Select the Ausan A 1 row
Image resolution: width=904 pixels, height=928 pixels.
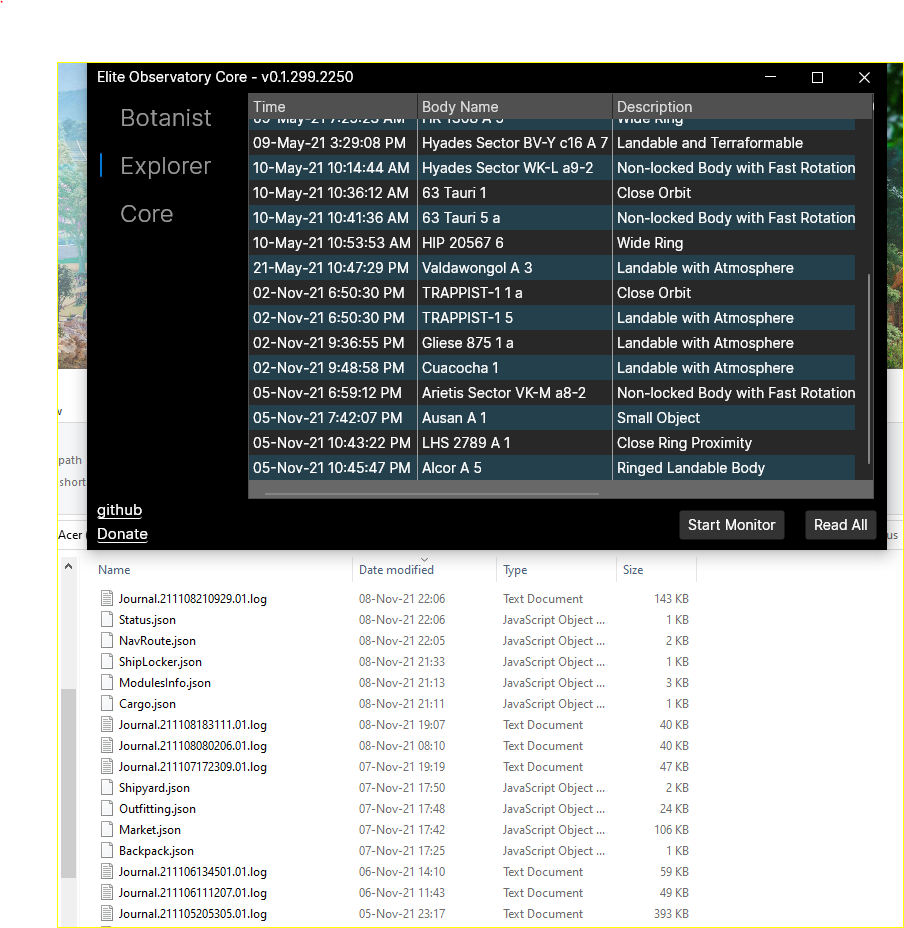(552, 418)
